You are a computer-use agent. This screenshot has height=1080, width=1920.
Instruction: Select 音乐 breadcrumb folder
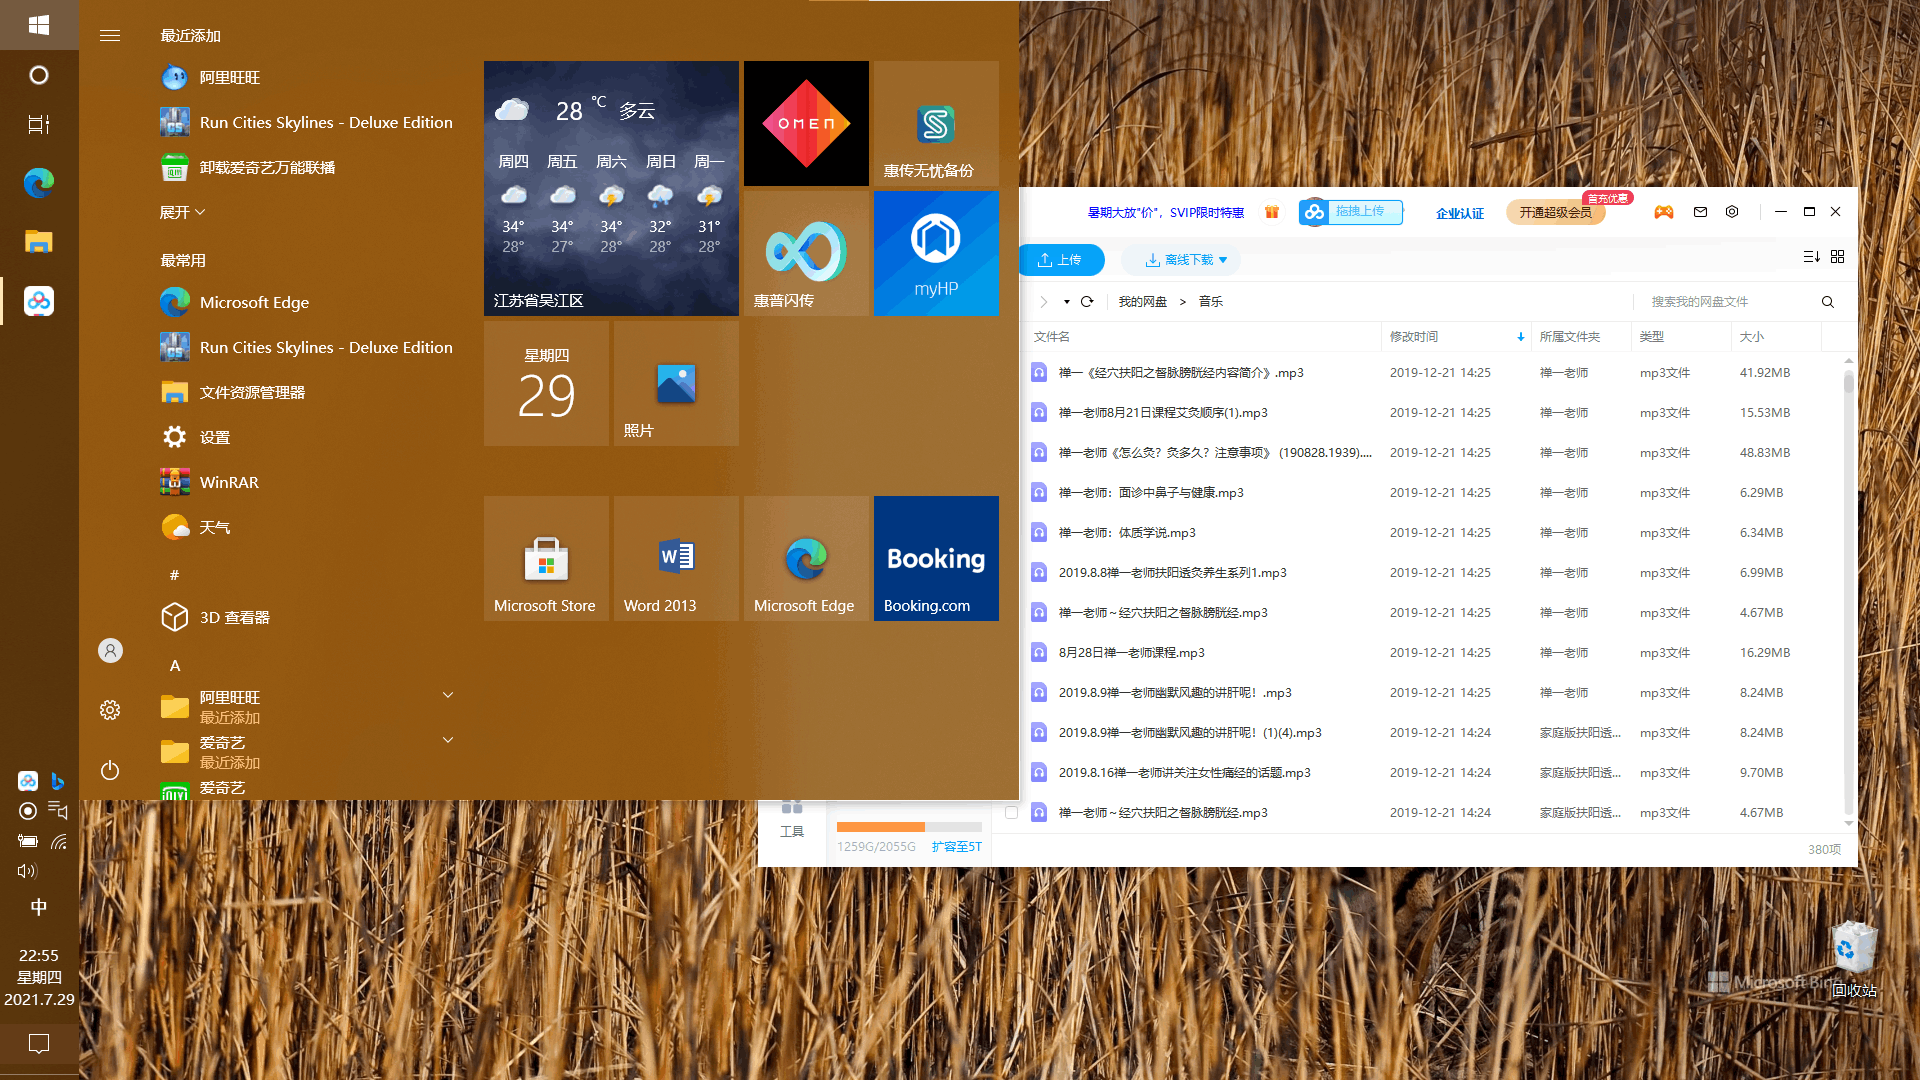[1211, 302]
